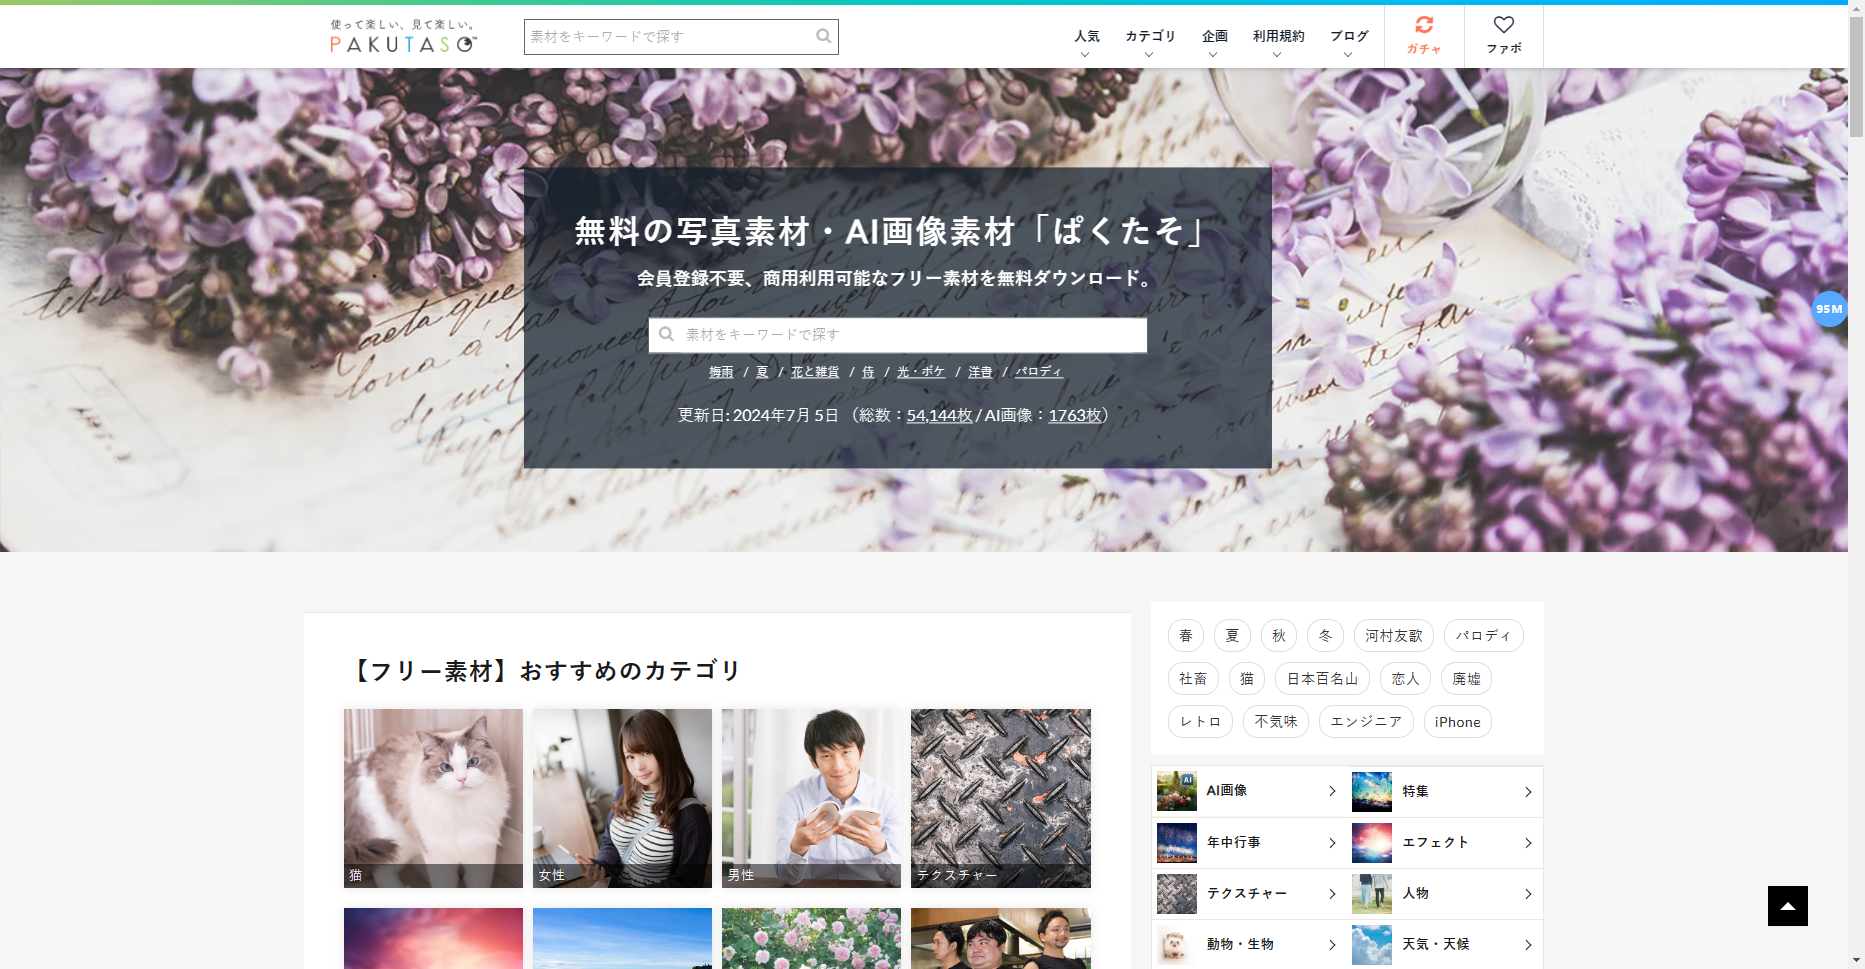This screenshot has height=969, width=1865.
Task: Open the 猫 cat category thumbnail
Action: [x=433, y=798]
